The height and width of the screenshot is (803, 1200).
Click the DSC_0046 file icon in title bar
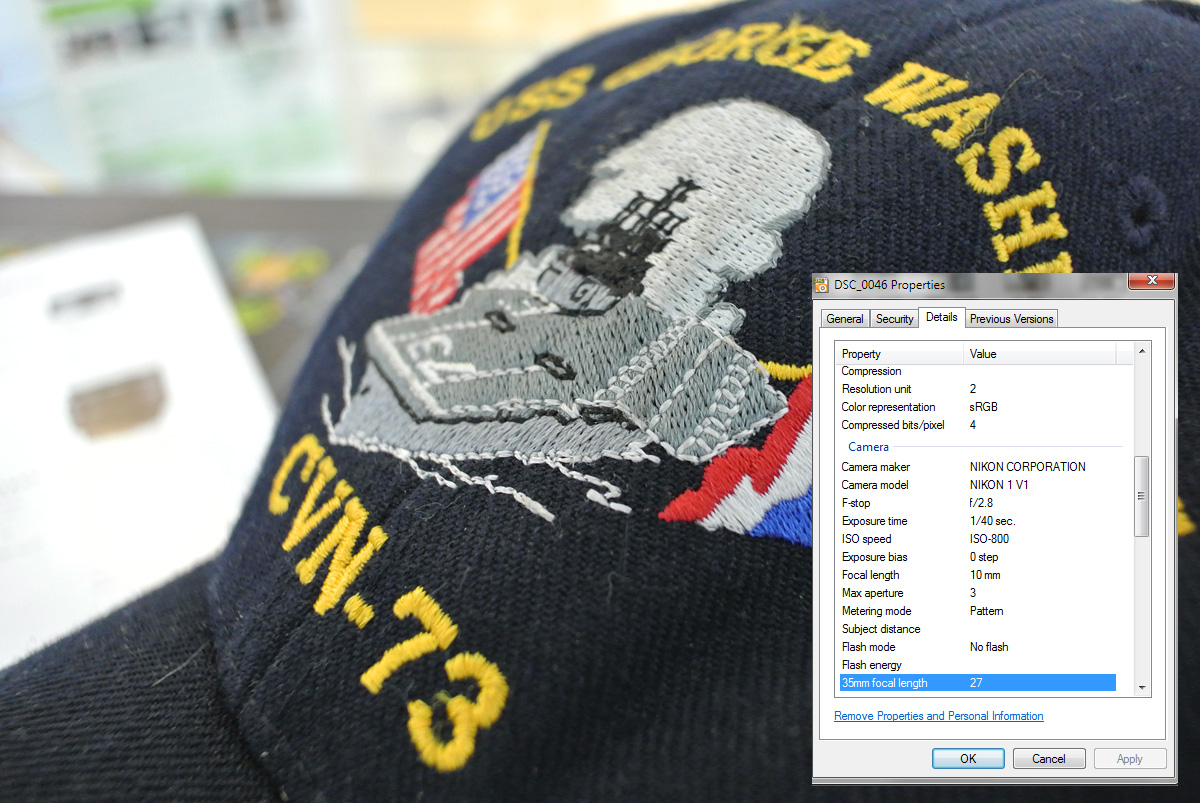(822, 285)
